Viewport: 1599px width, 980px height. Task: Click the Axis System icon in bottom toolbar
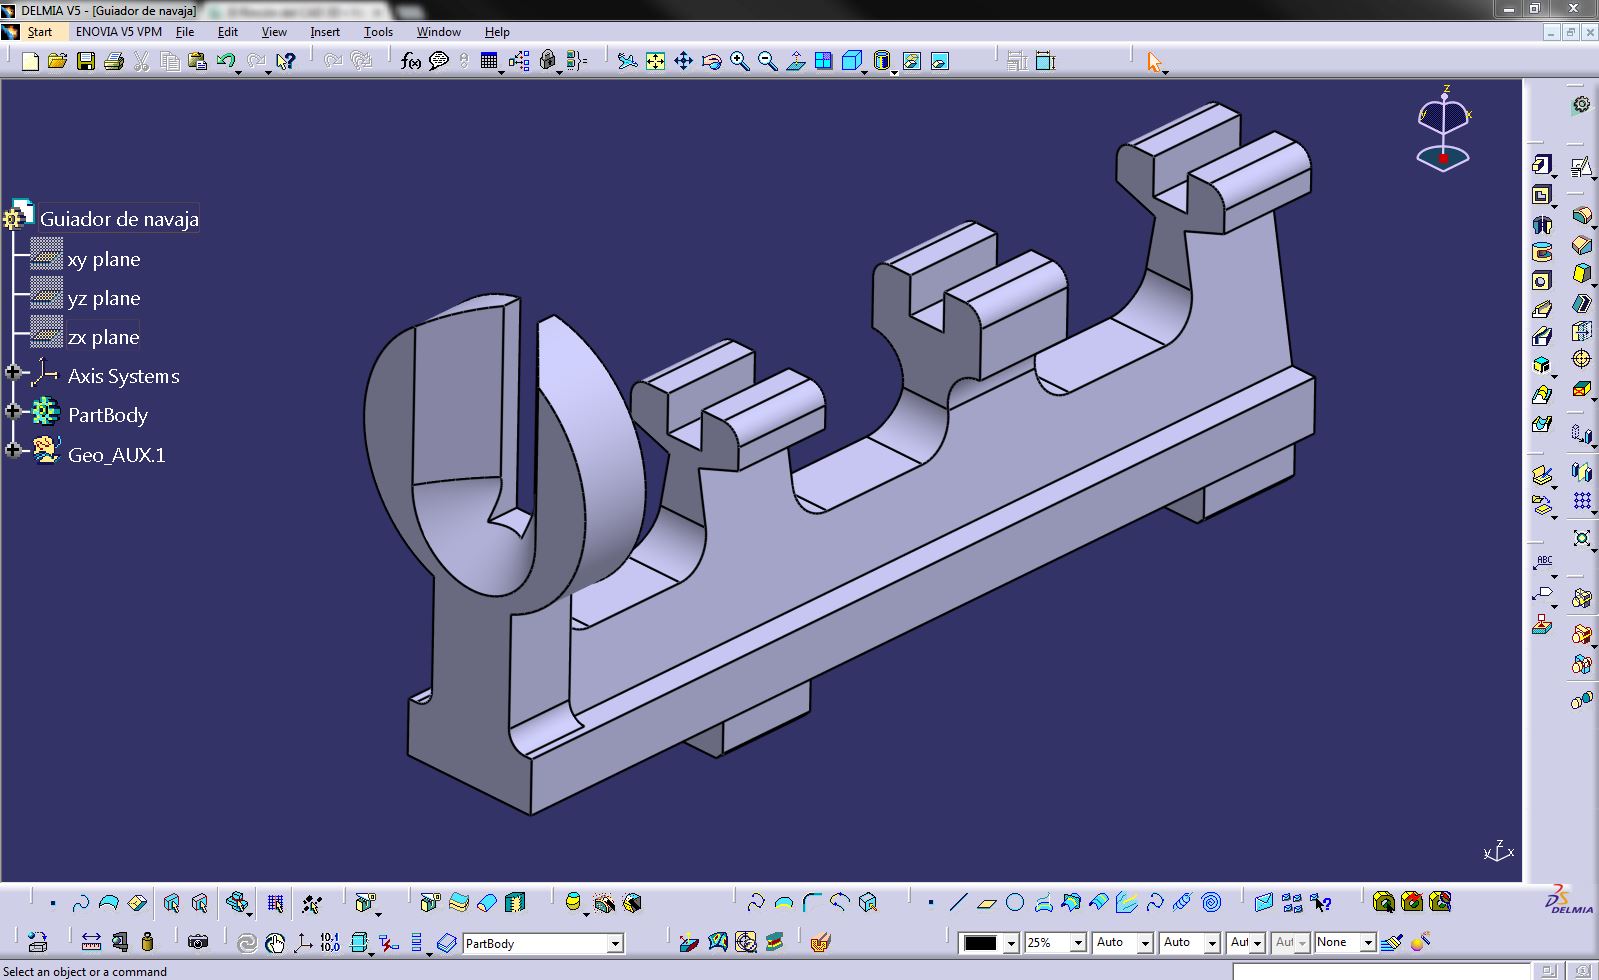[302, 942]
